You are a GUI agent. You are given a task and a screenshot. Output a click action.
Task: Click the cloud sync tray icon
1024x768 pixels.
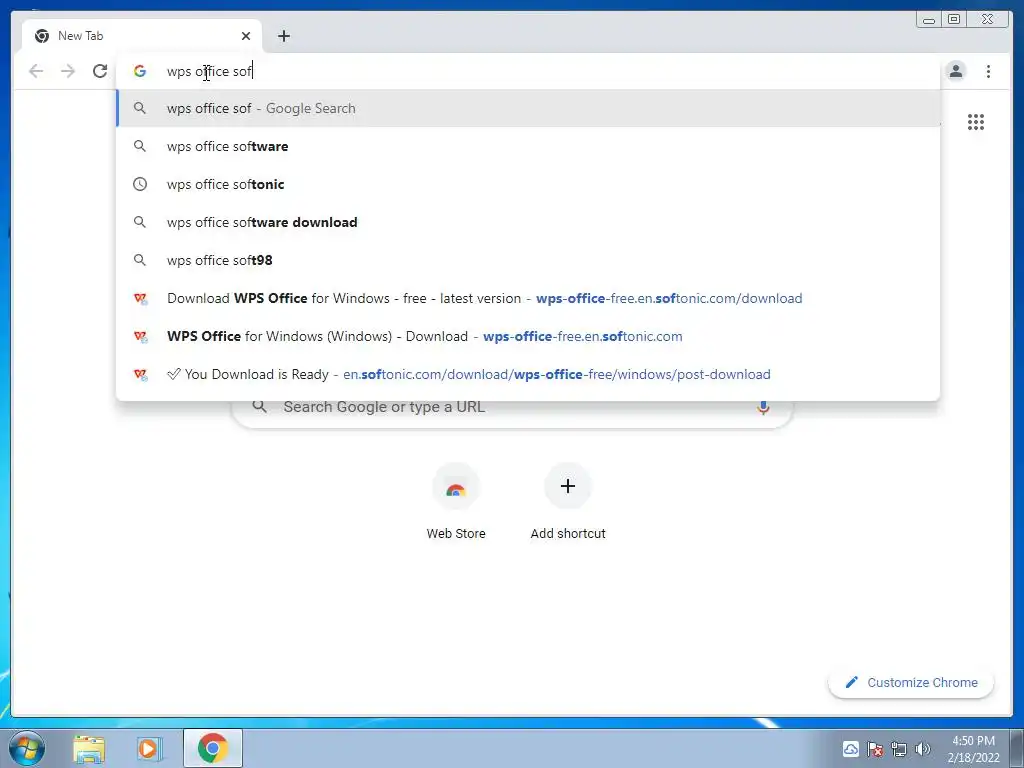(850, 749)
